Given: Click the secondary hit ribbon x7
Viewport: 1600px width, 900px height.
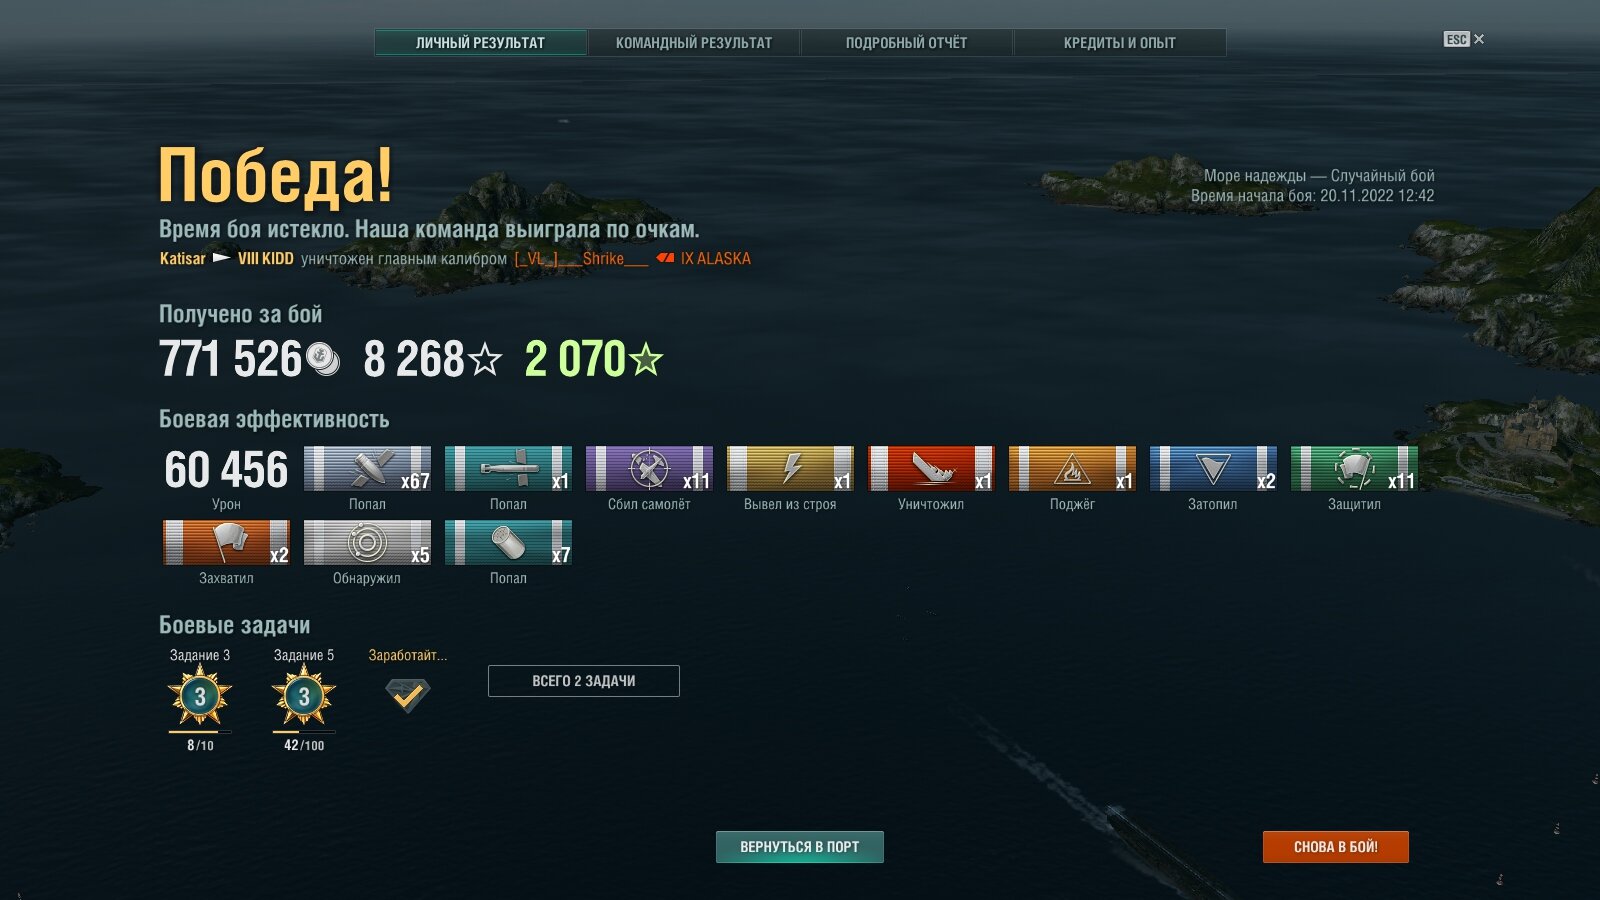Looking at the screenshot, I should [508, 542].
